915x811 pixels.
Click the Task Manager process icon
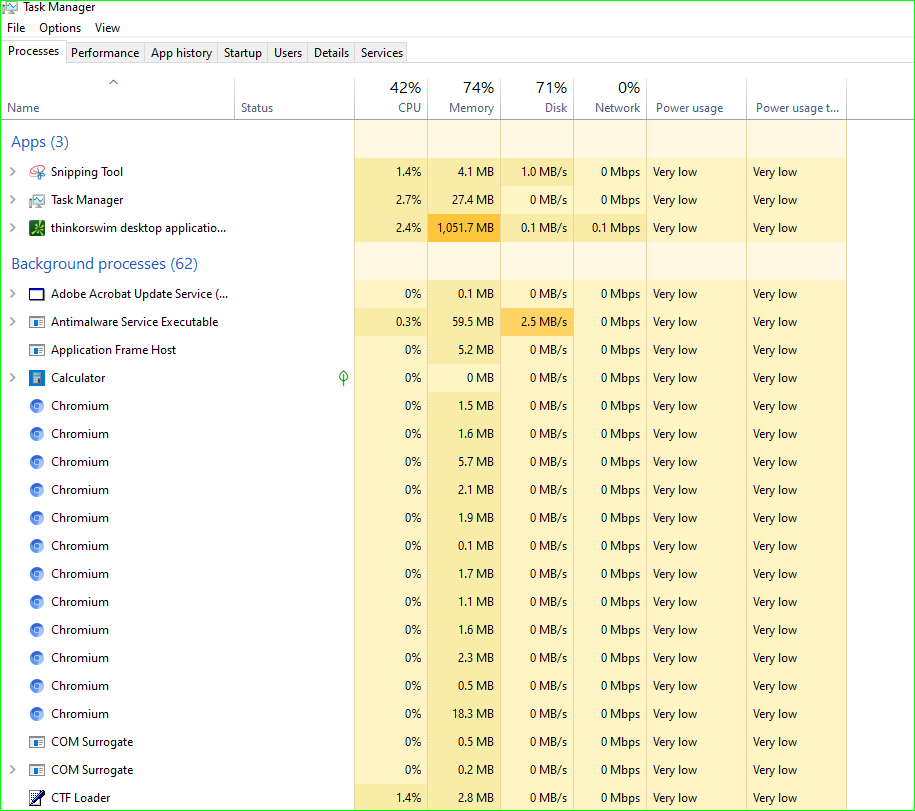click(x=37, y=201)
